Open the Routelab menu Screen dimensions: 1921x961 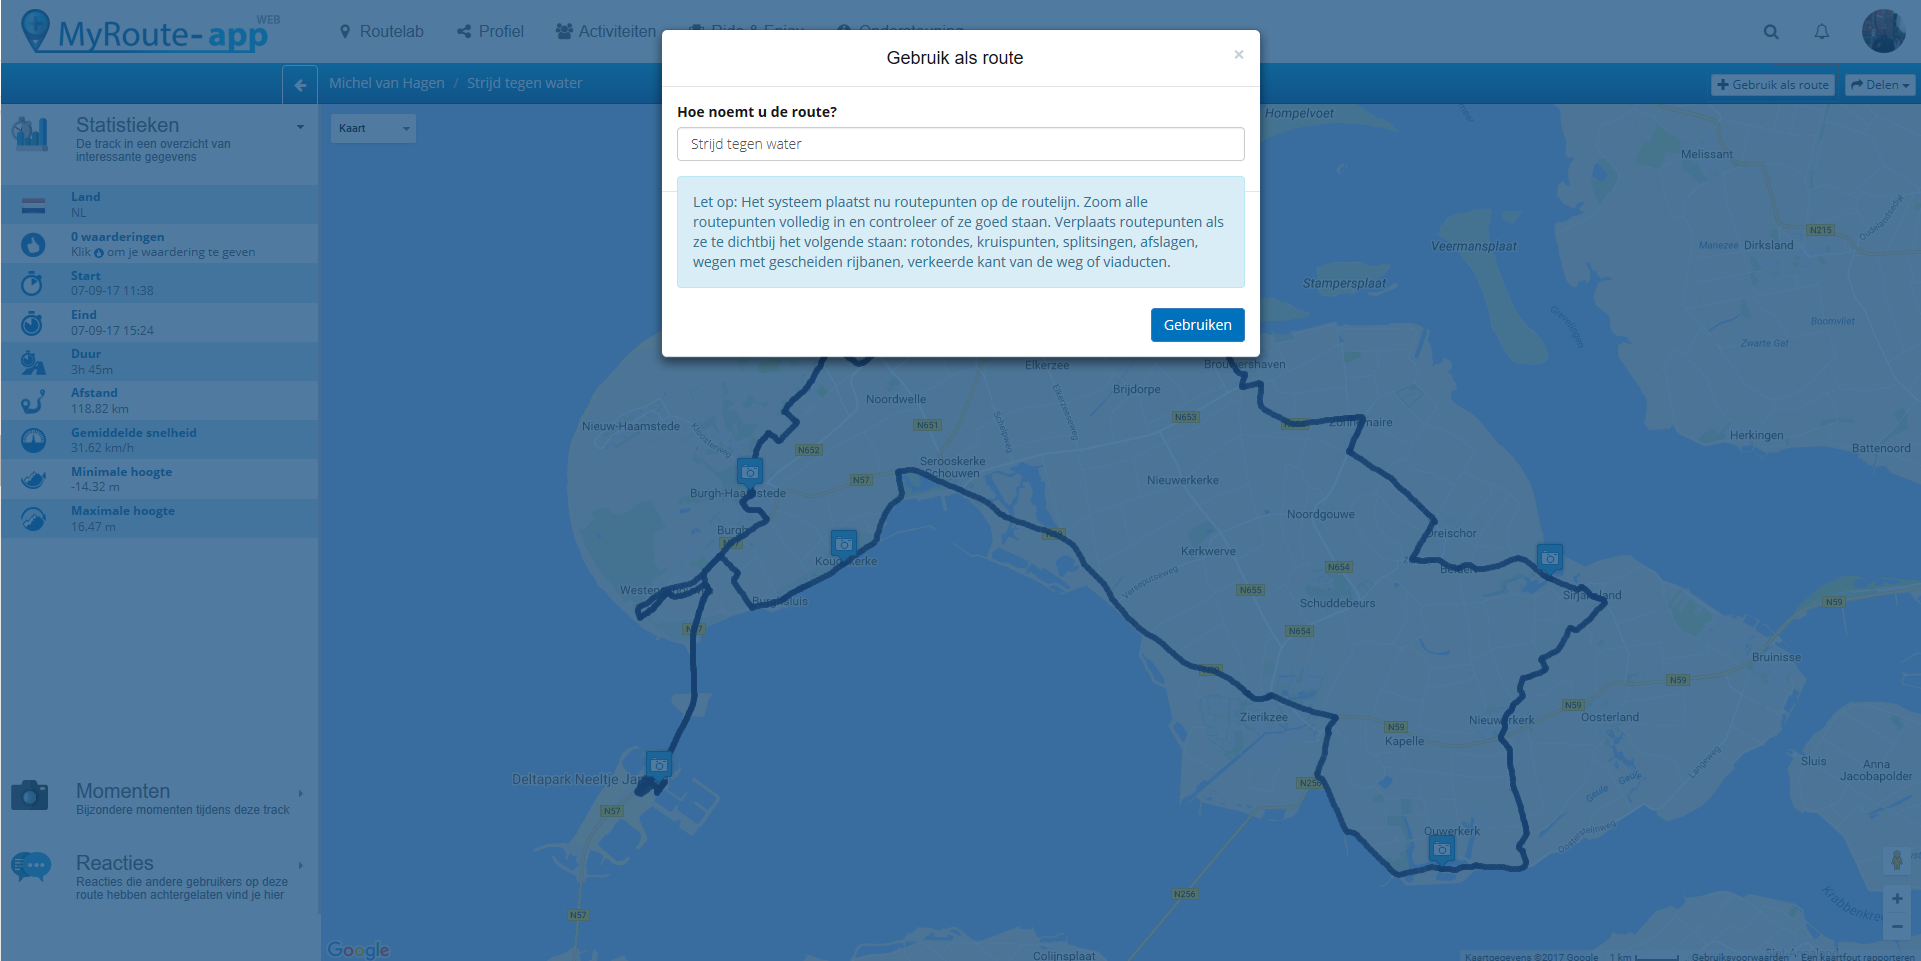pyautogui.click(x=382, y=32)
